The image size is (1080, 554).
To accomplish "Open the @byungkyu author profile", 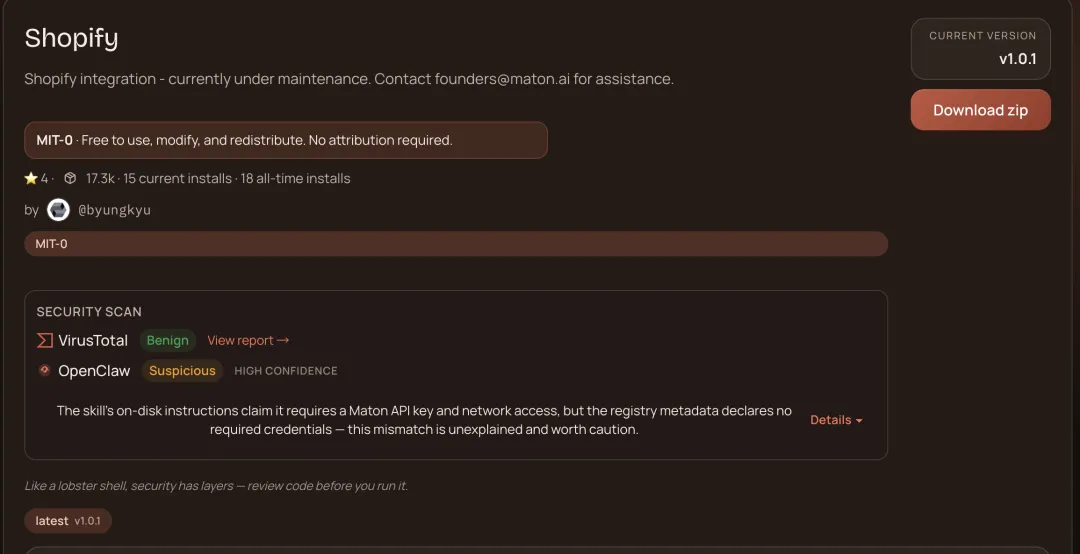I will (114, 210).
